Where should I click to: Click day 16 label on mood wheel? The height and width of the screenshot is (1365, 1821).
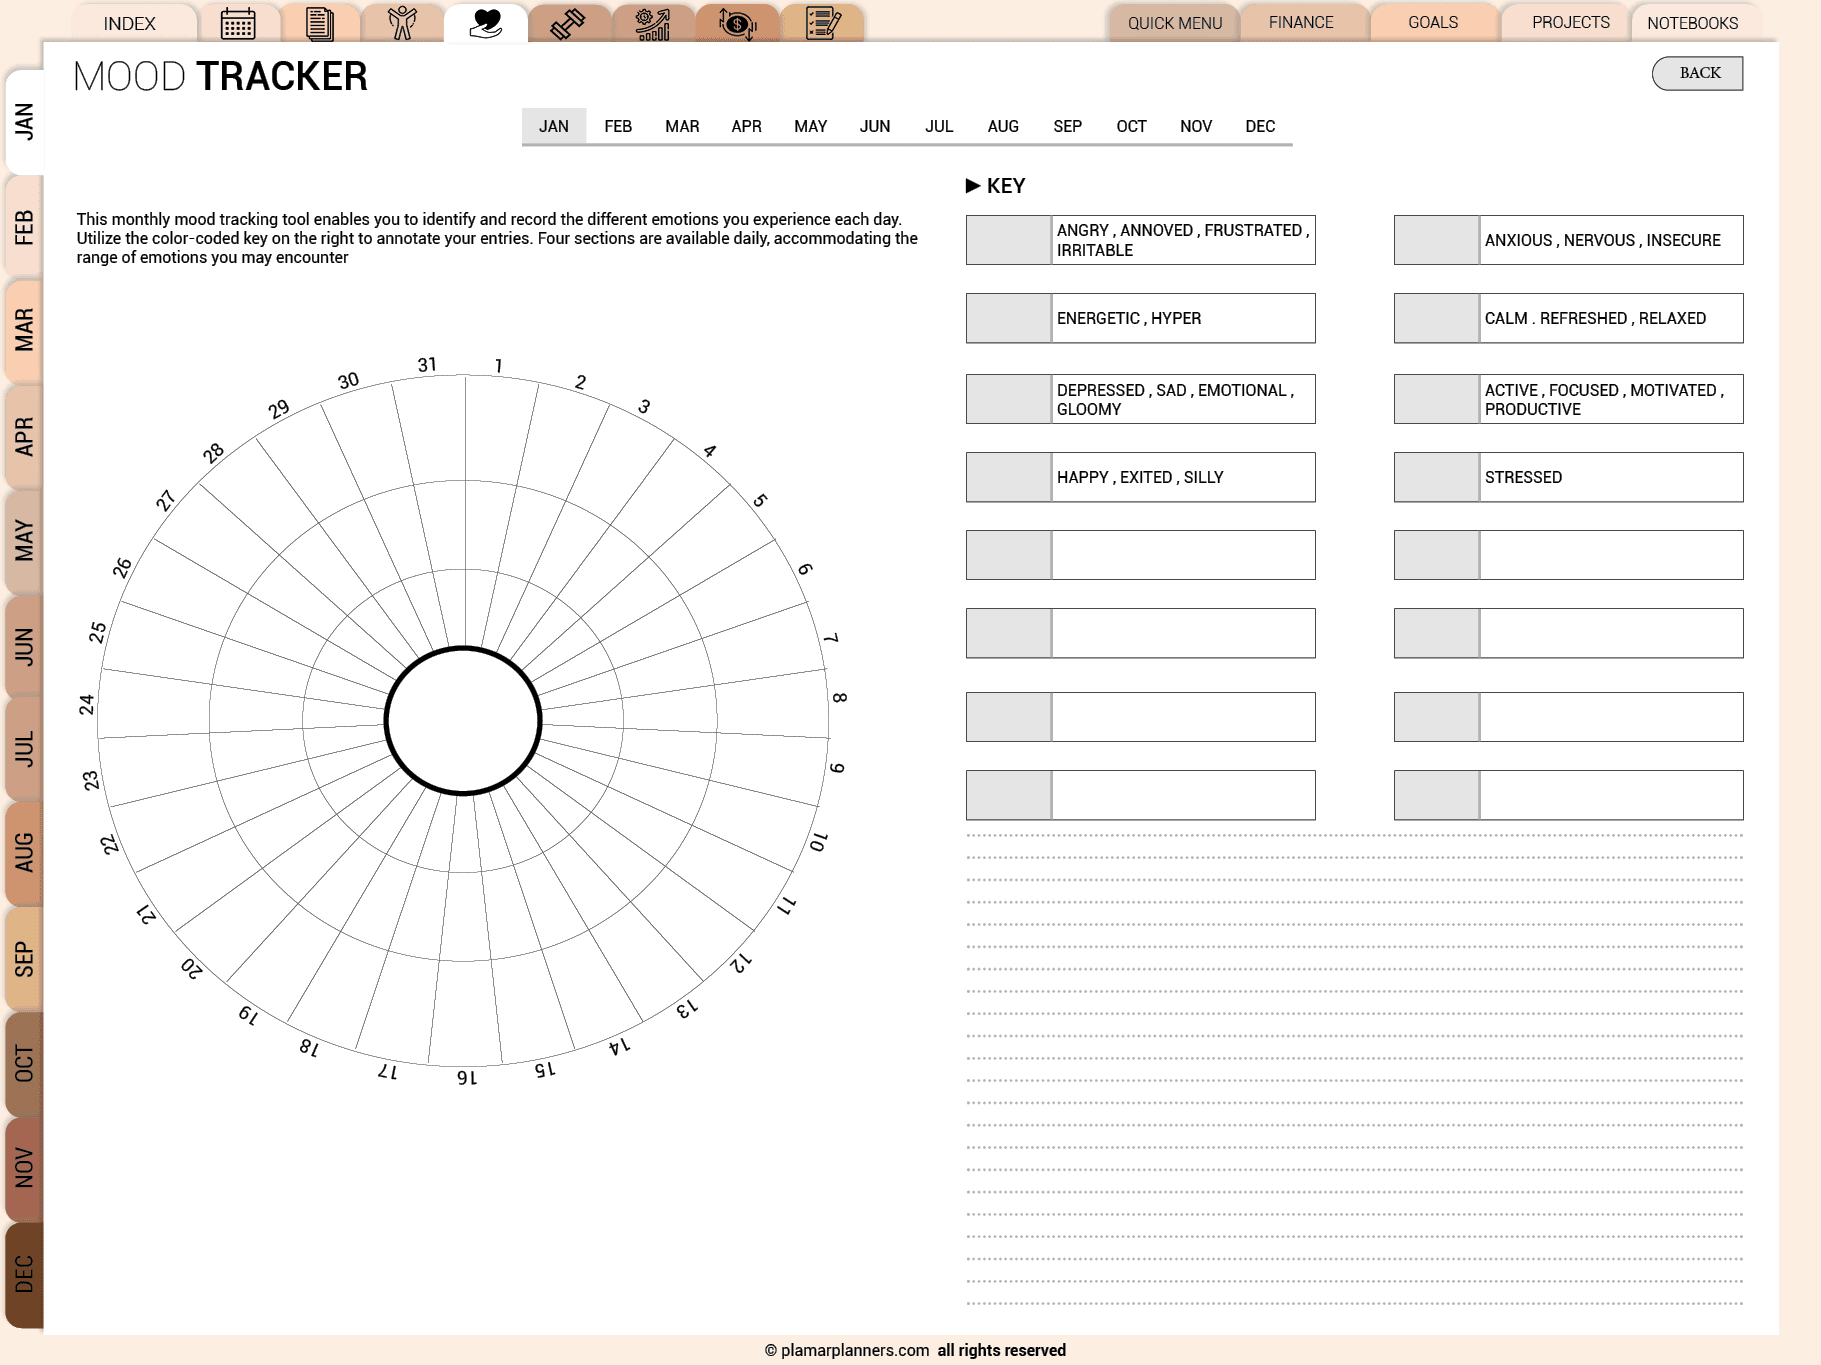click(x=467, y=1078)
